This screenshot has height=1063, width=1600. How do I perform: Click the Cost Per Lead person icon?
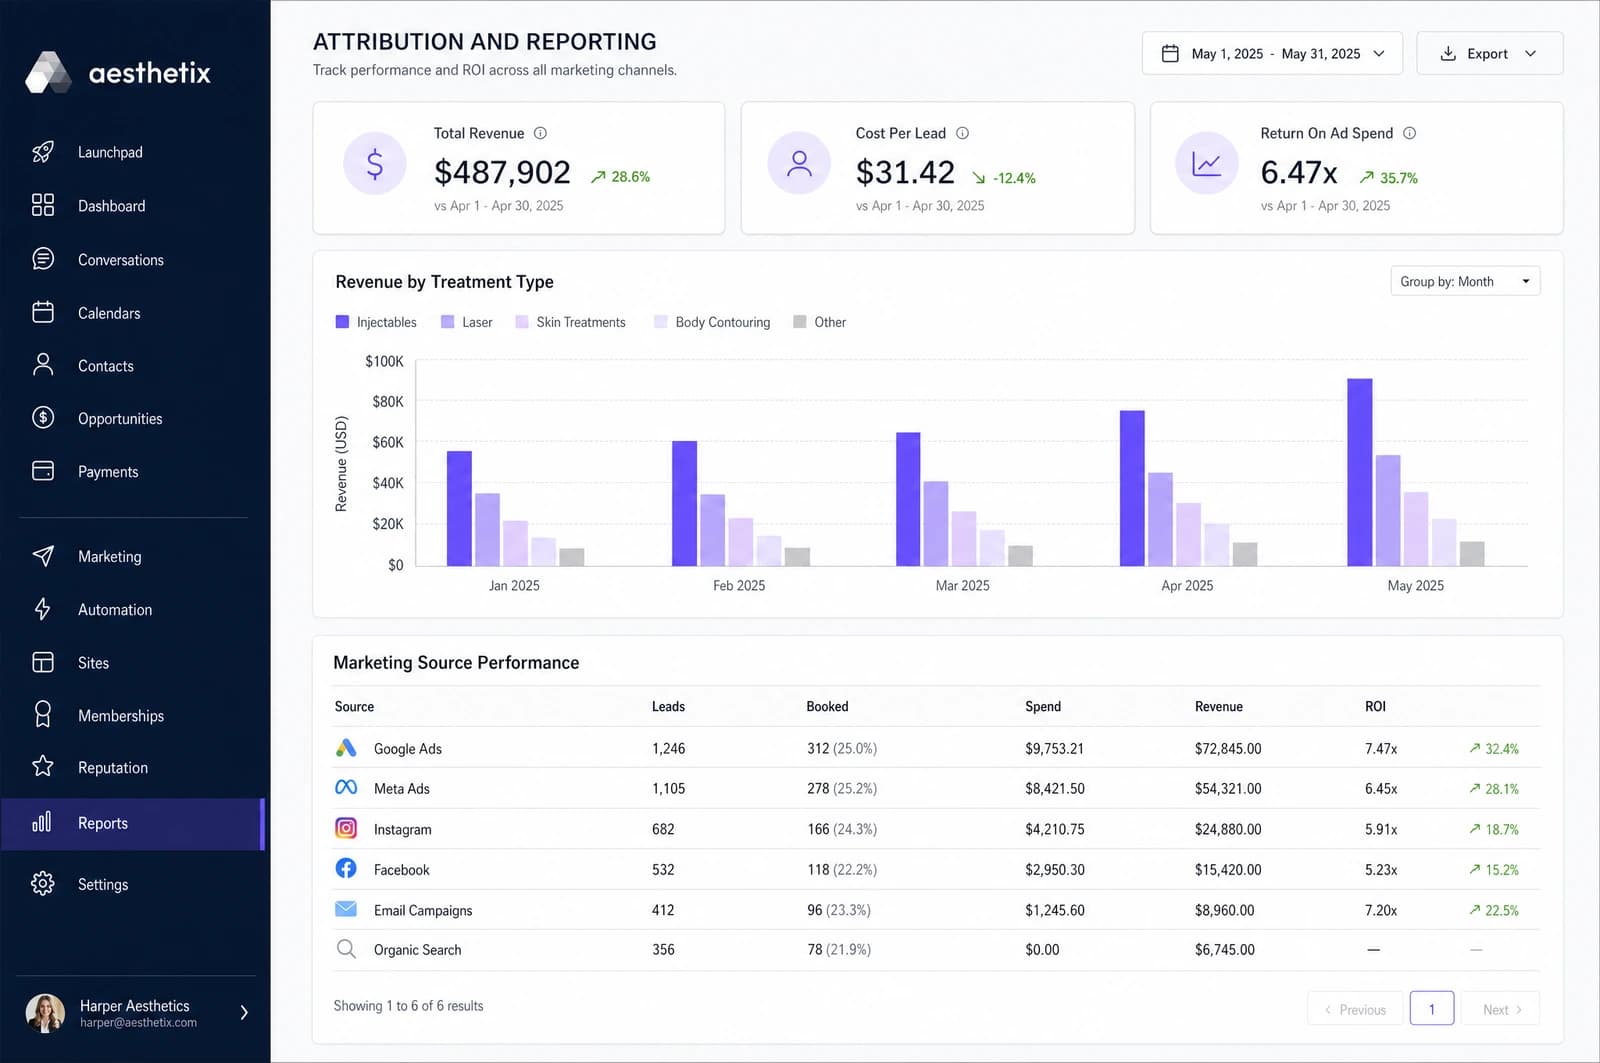coord(799,163)
